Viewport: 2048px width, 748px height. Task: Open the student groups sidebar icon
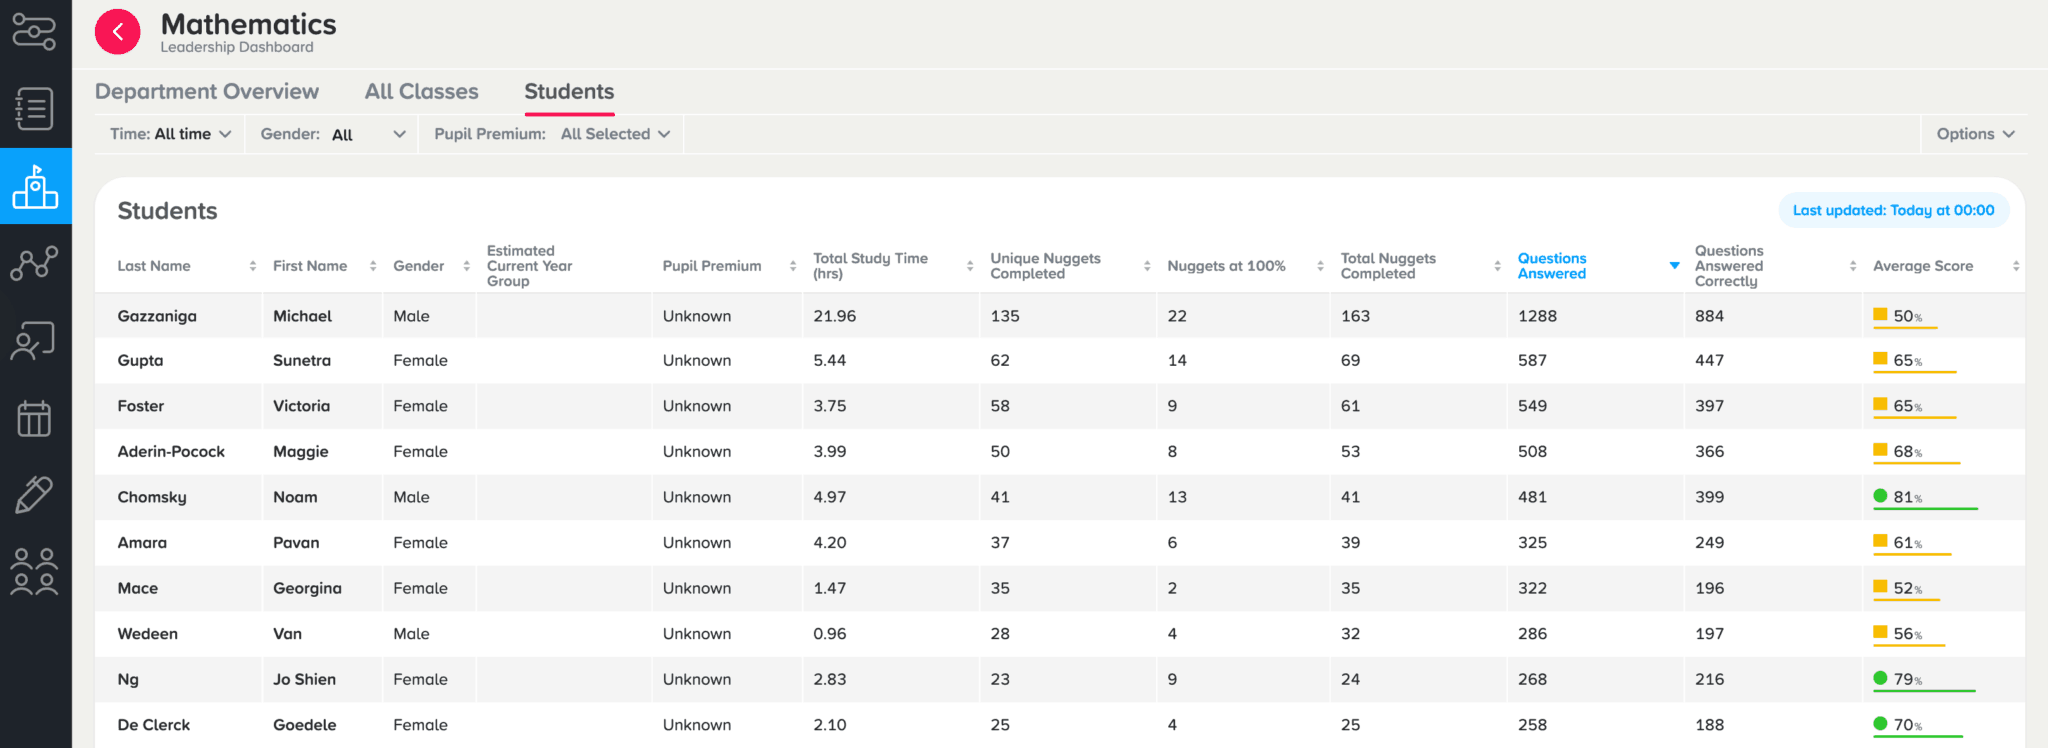[x=35, y=572]
